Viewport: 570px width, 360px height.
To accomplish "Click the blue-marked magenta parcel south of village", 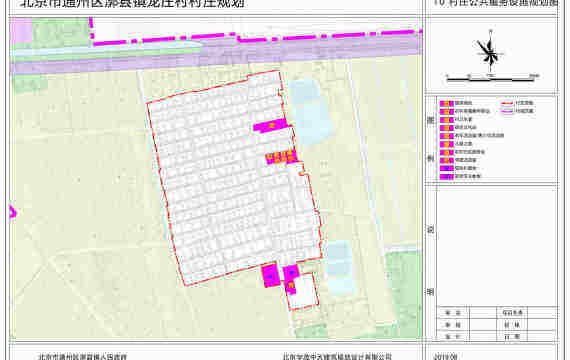I will point(270,276).
